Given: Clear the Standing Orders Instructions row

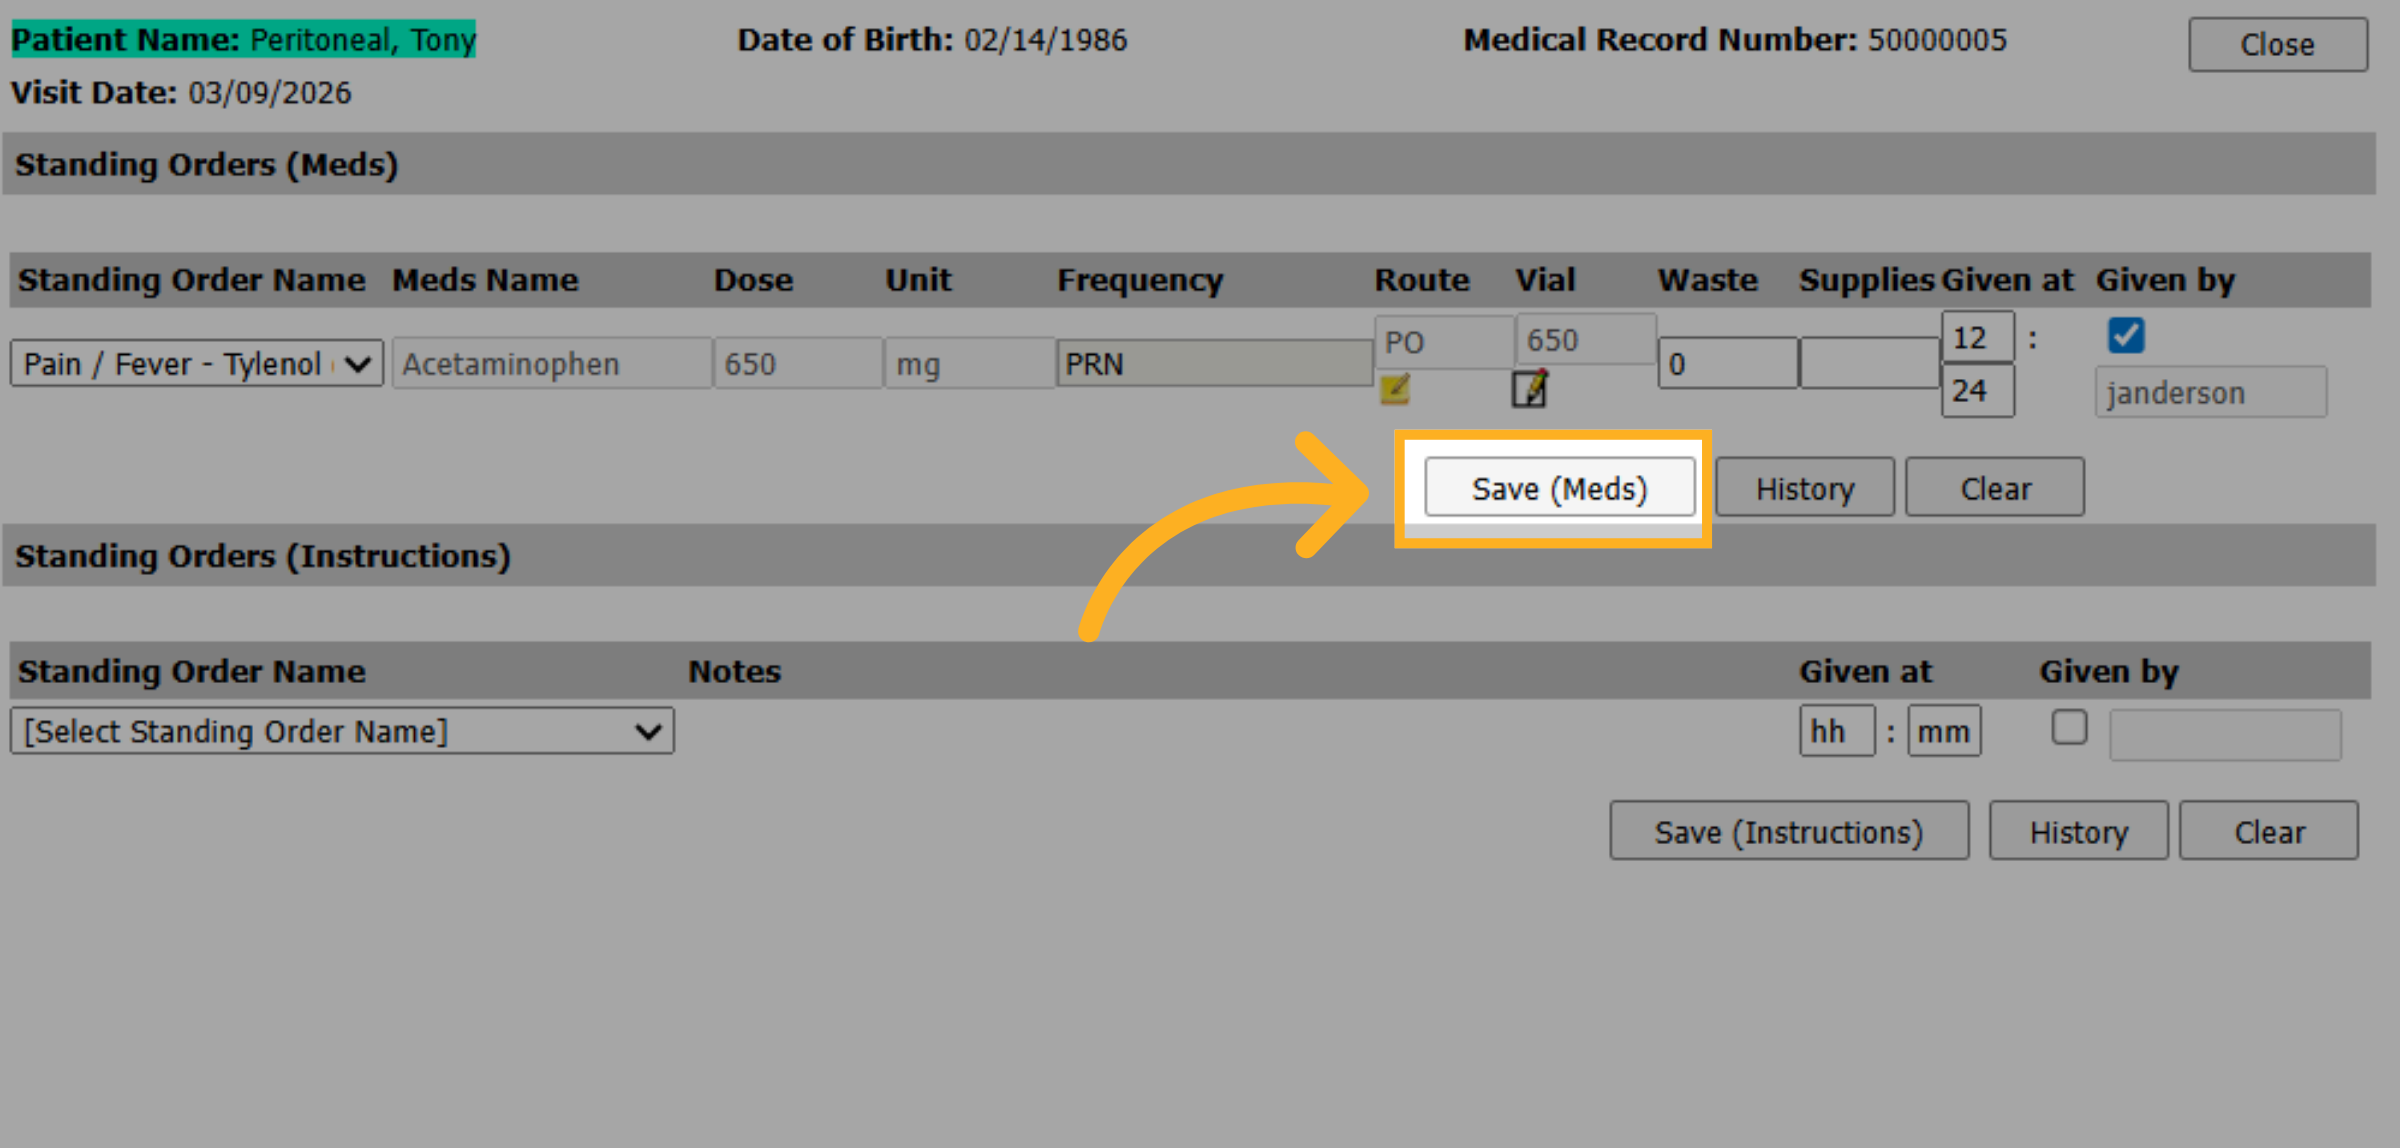Looking at the screenshot, I should coord(2269,831).
